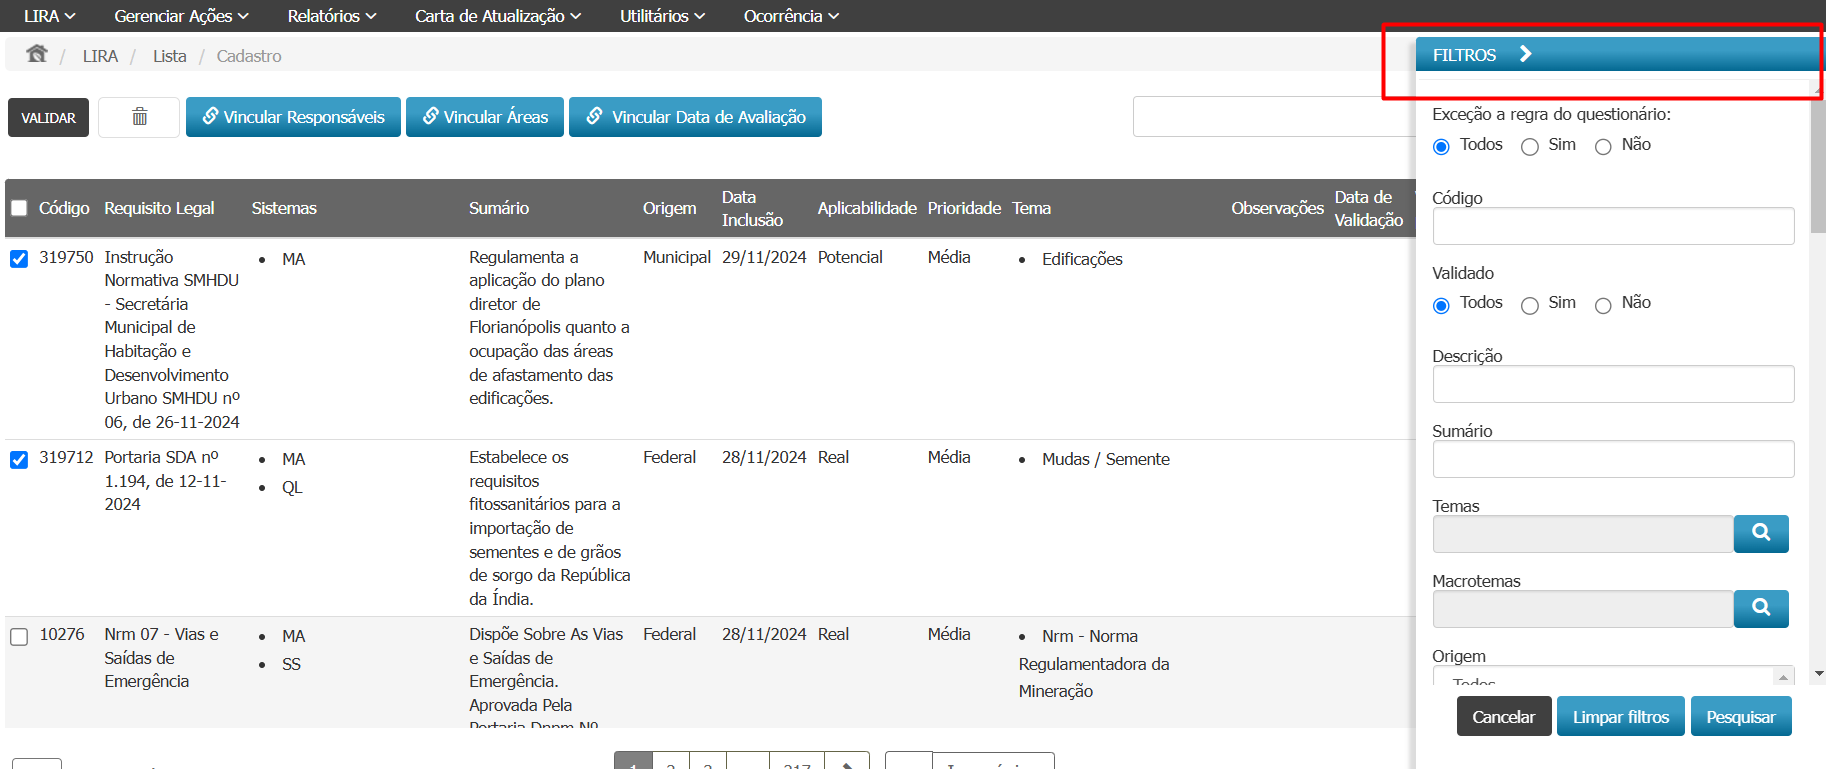
Task: Open Gerenciar Ações menu
Action: click(x=181, y=16)
